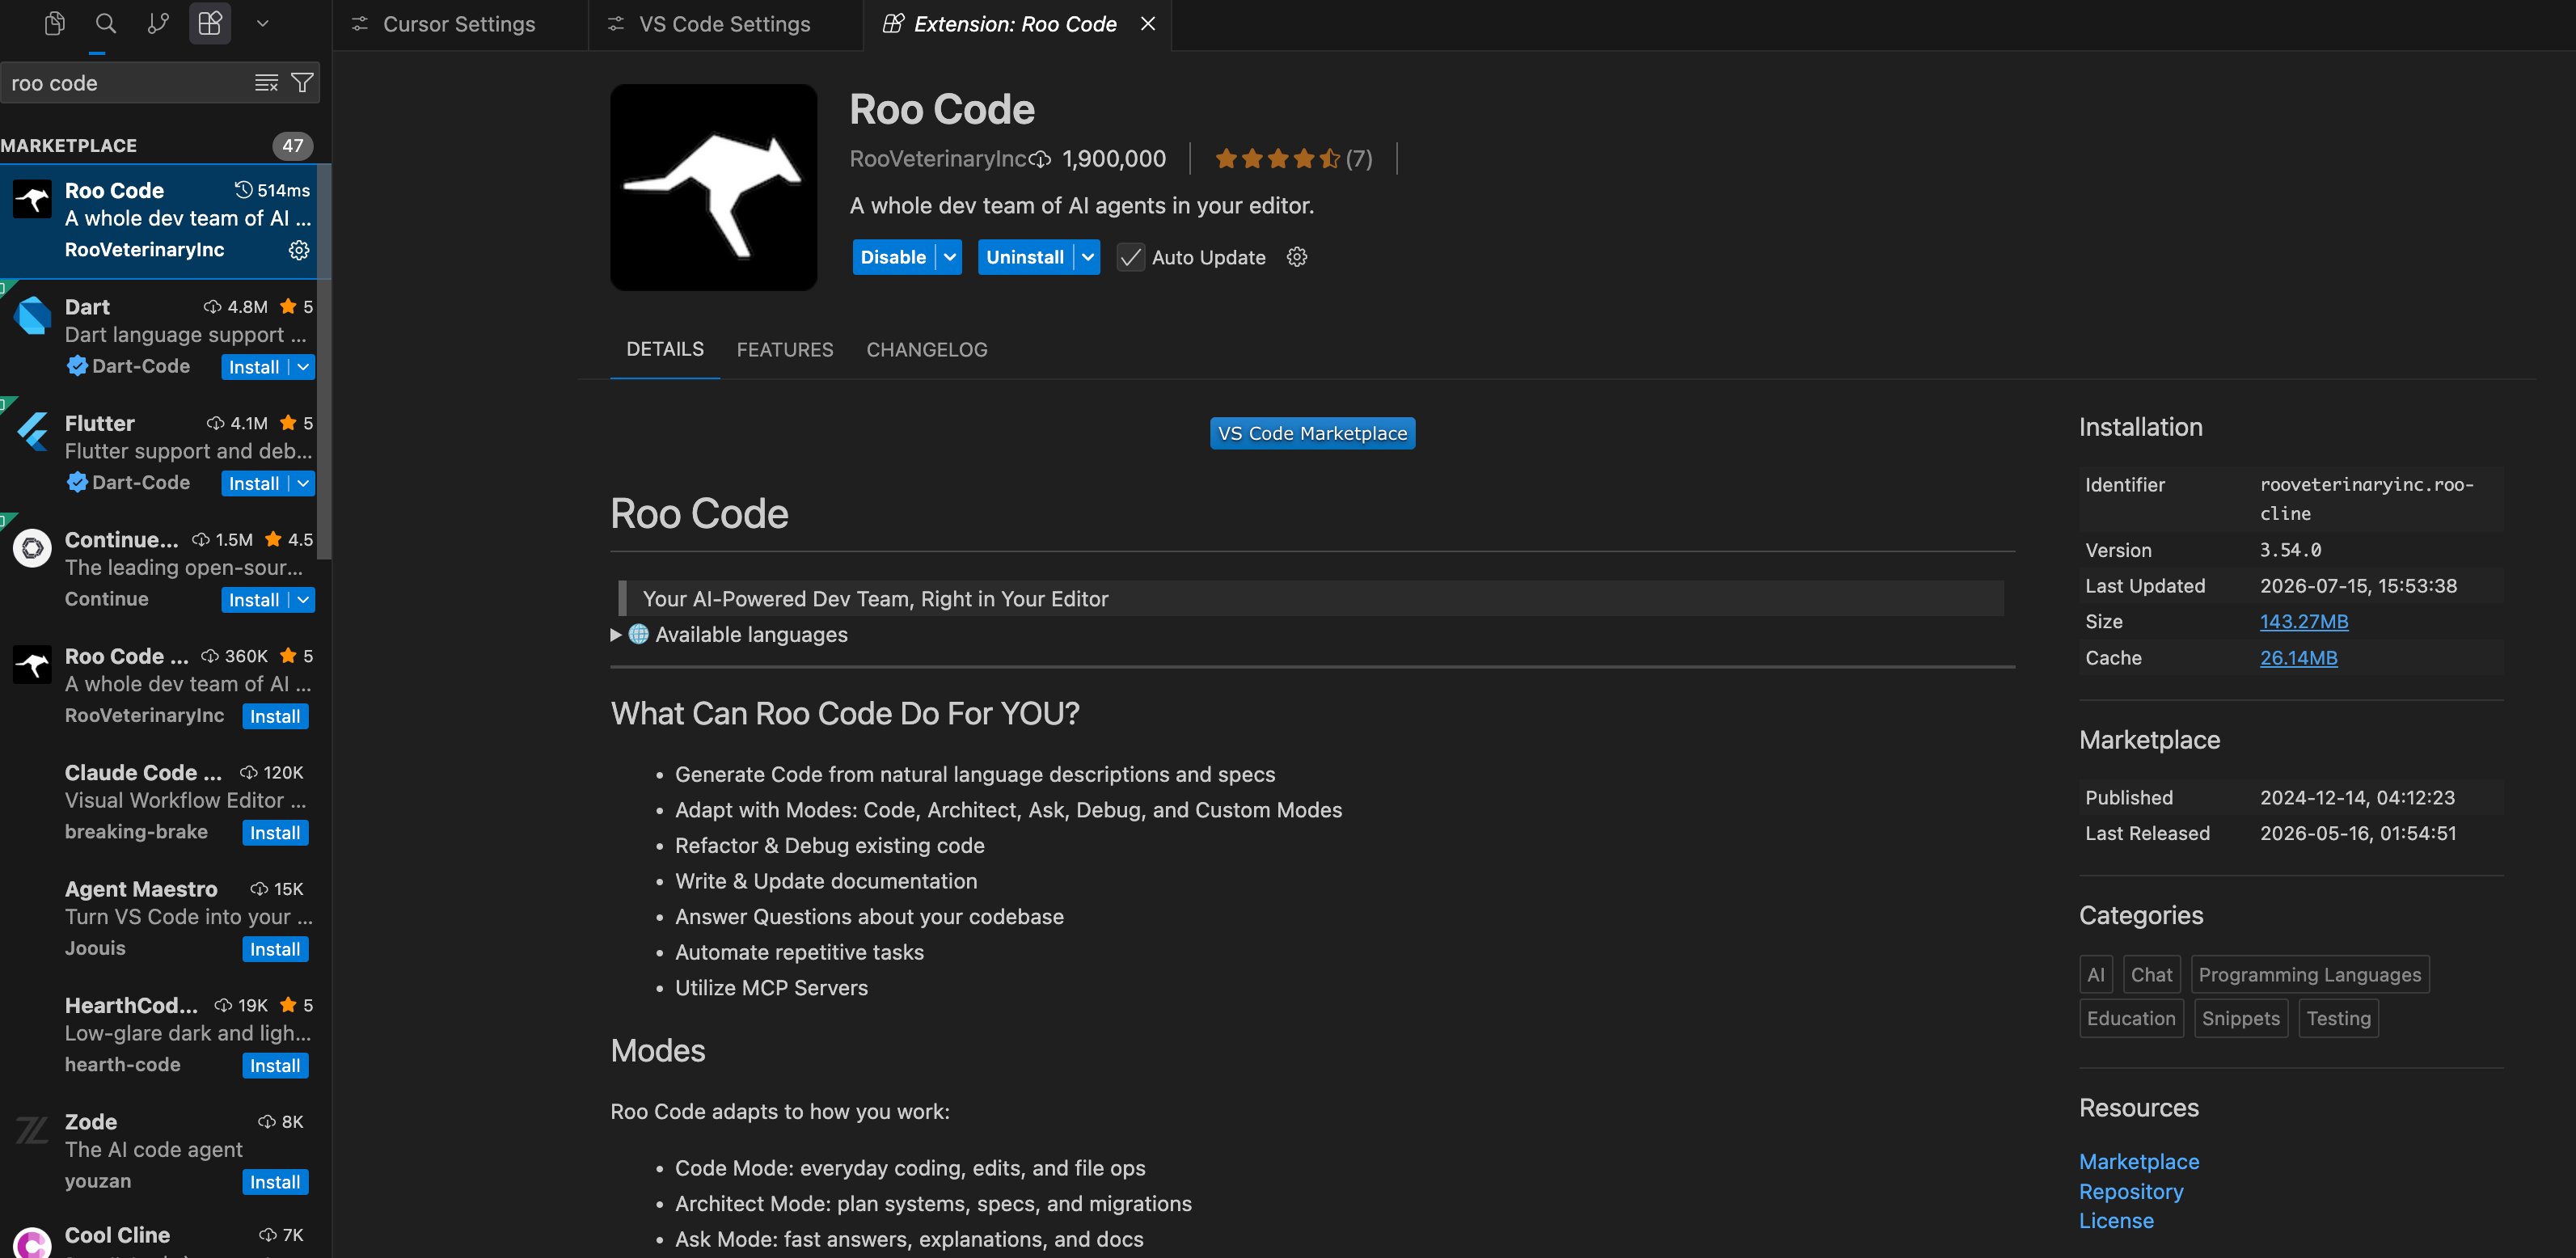
Task: Click the Flutter extension icon
Action: point(32,432)
